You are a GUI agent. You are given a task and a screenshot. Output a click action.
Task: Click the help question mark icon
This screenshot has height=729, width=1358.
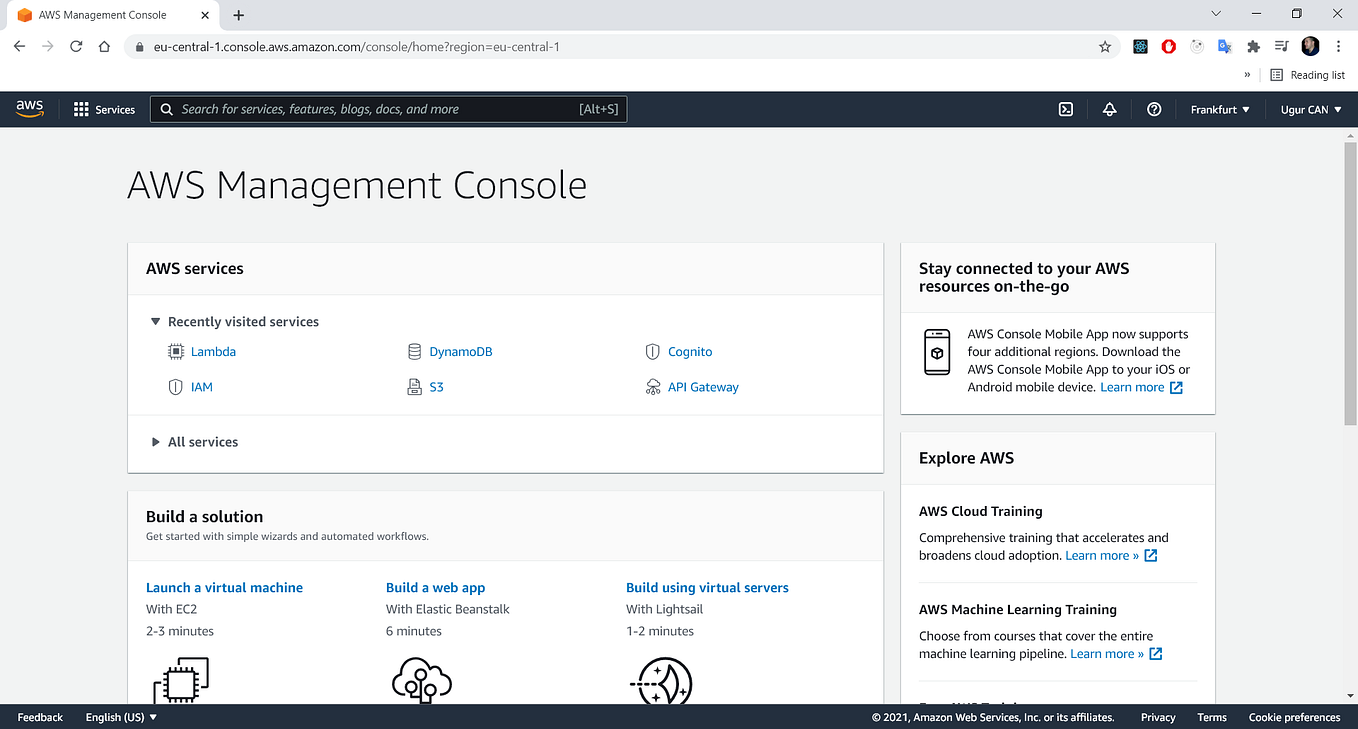click(x=1154, y=109)
